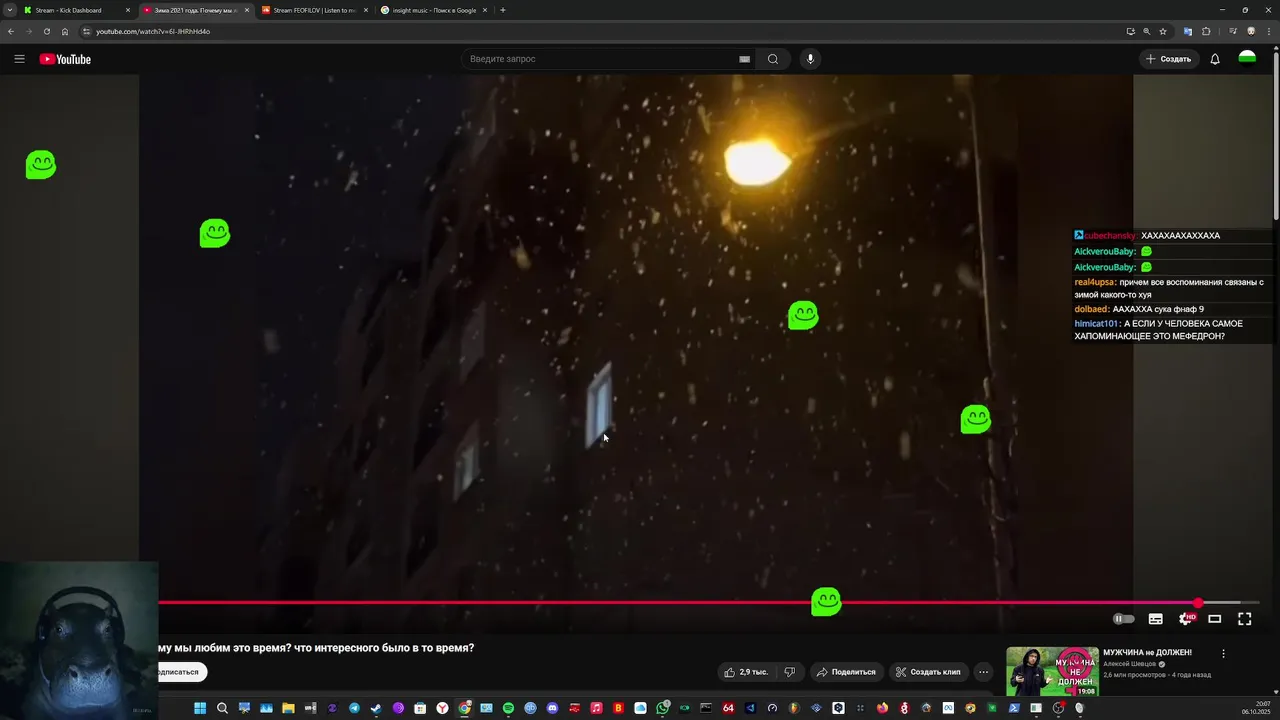Screen dimensions: 1280x720
Task: Click chat message from dolbaed
Action: [1139, 309]
